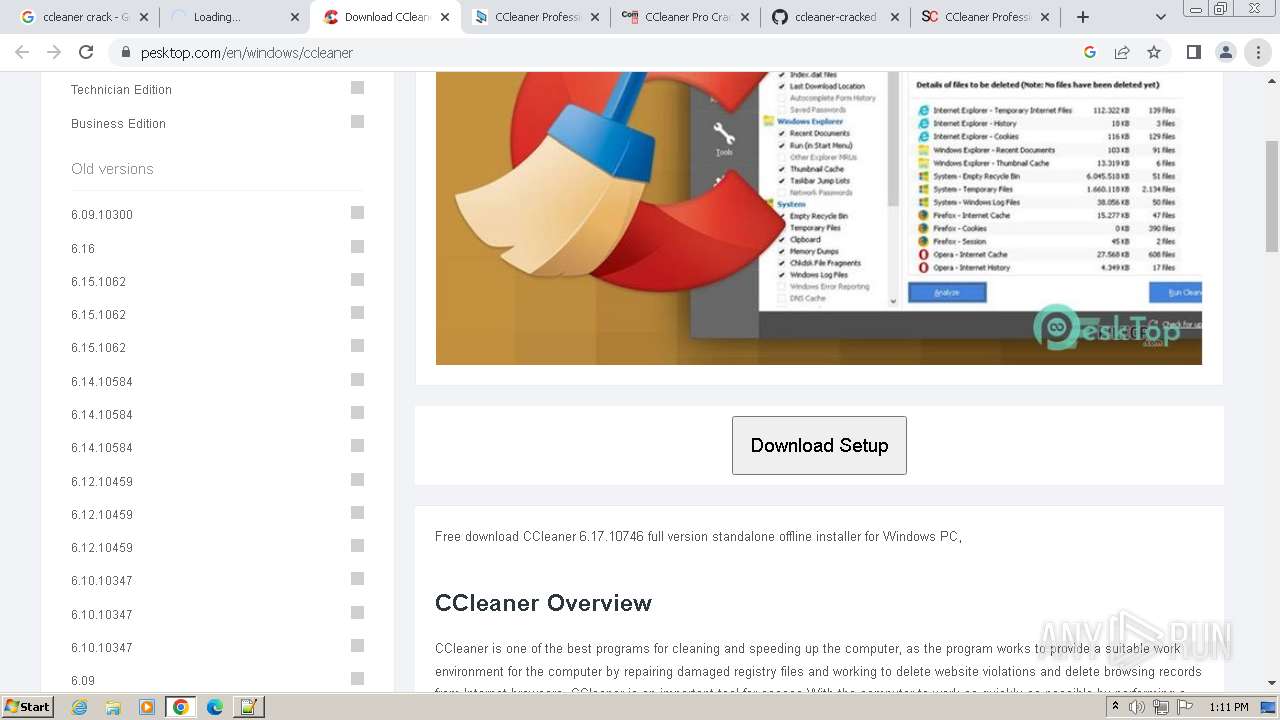Click the page's vertical scrollbar thumb
The width and height of the screenshot is (1280, 720).
1272,196
